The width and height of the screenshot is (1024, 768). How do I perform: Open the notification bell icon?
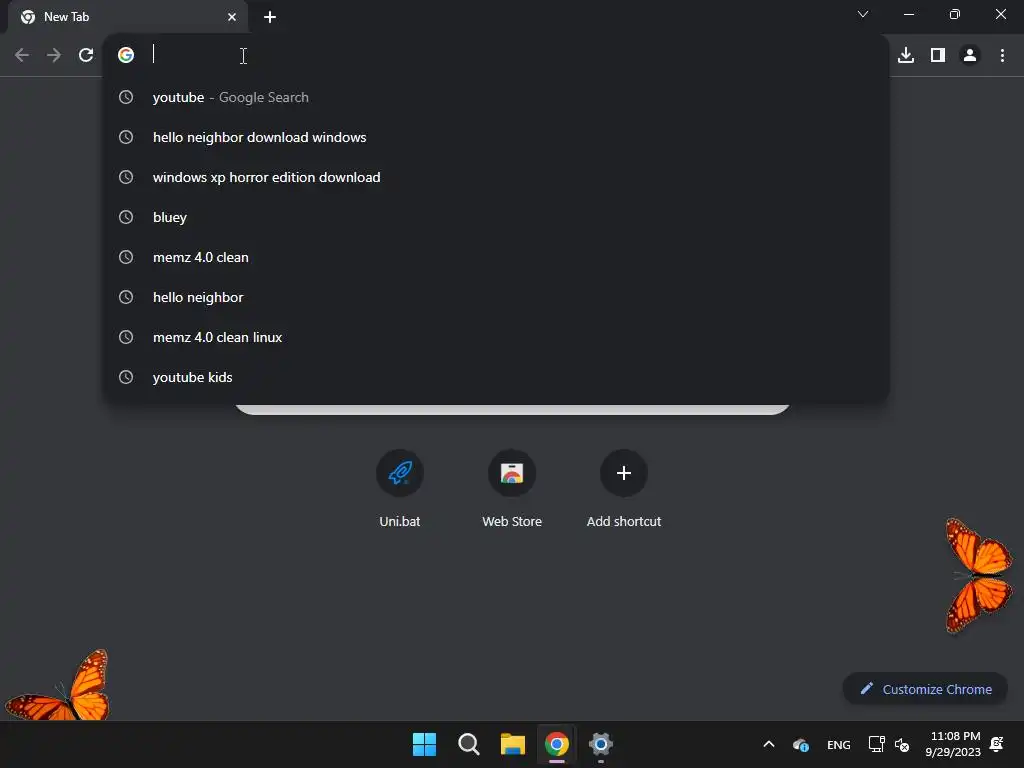coord(997,744)
